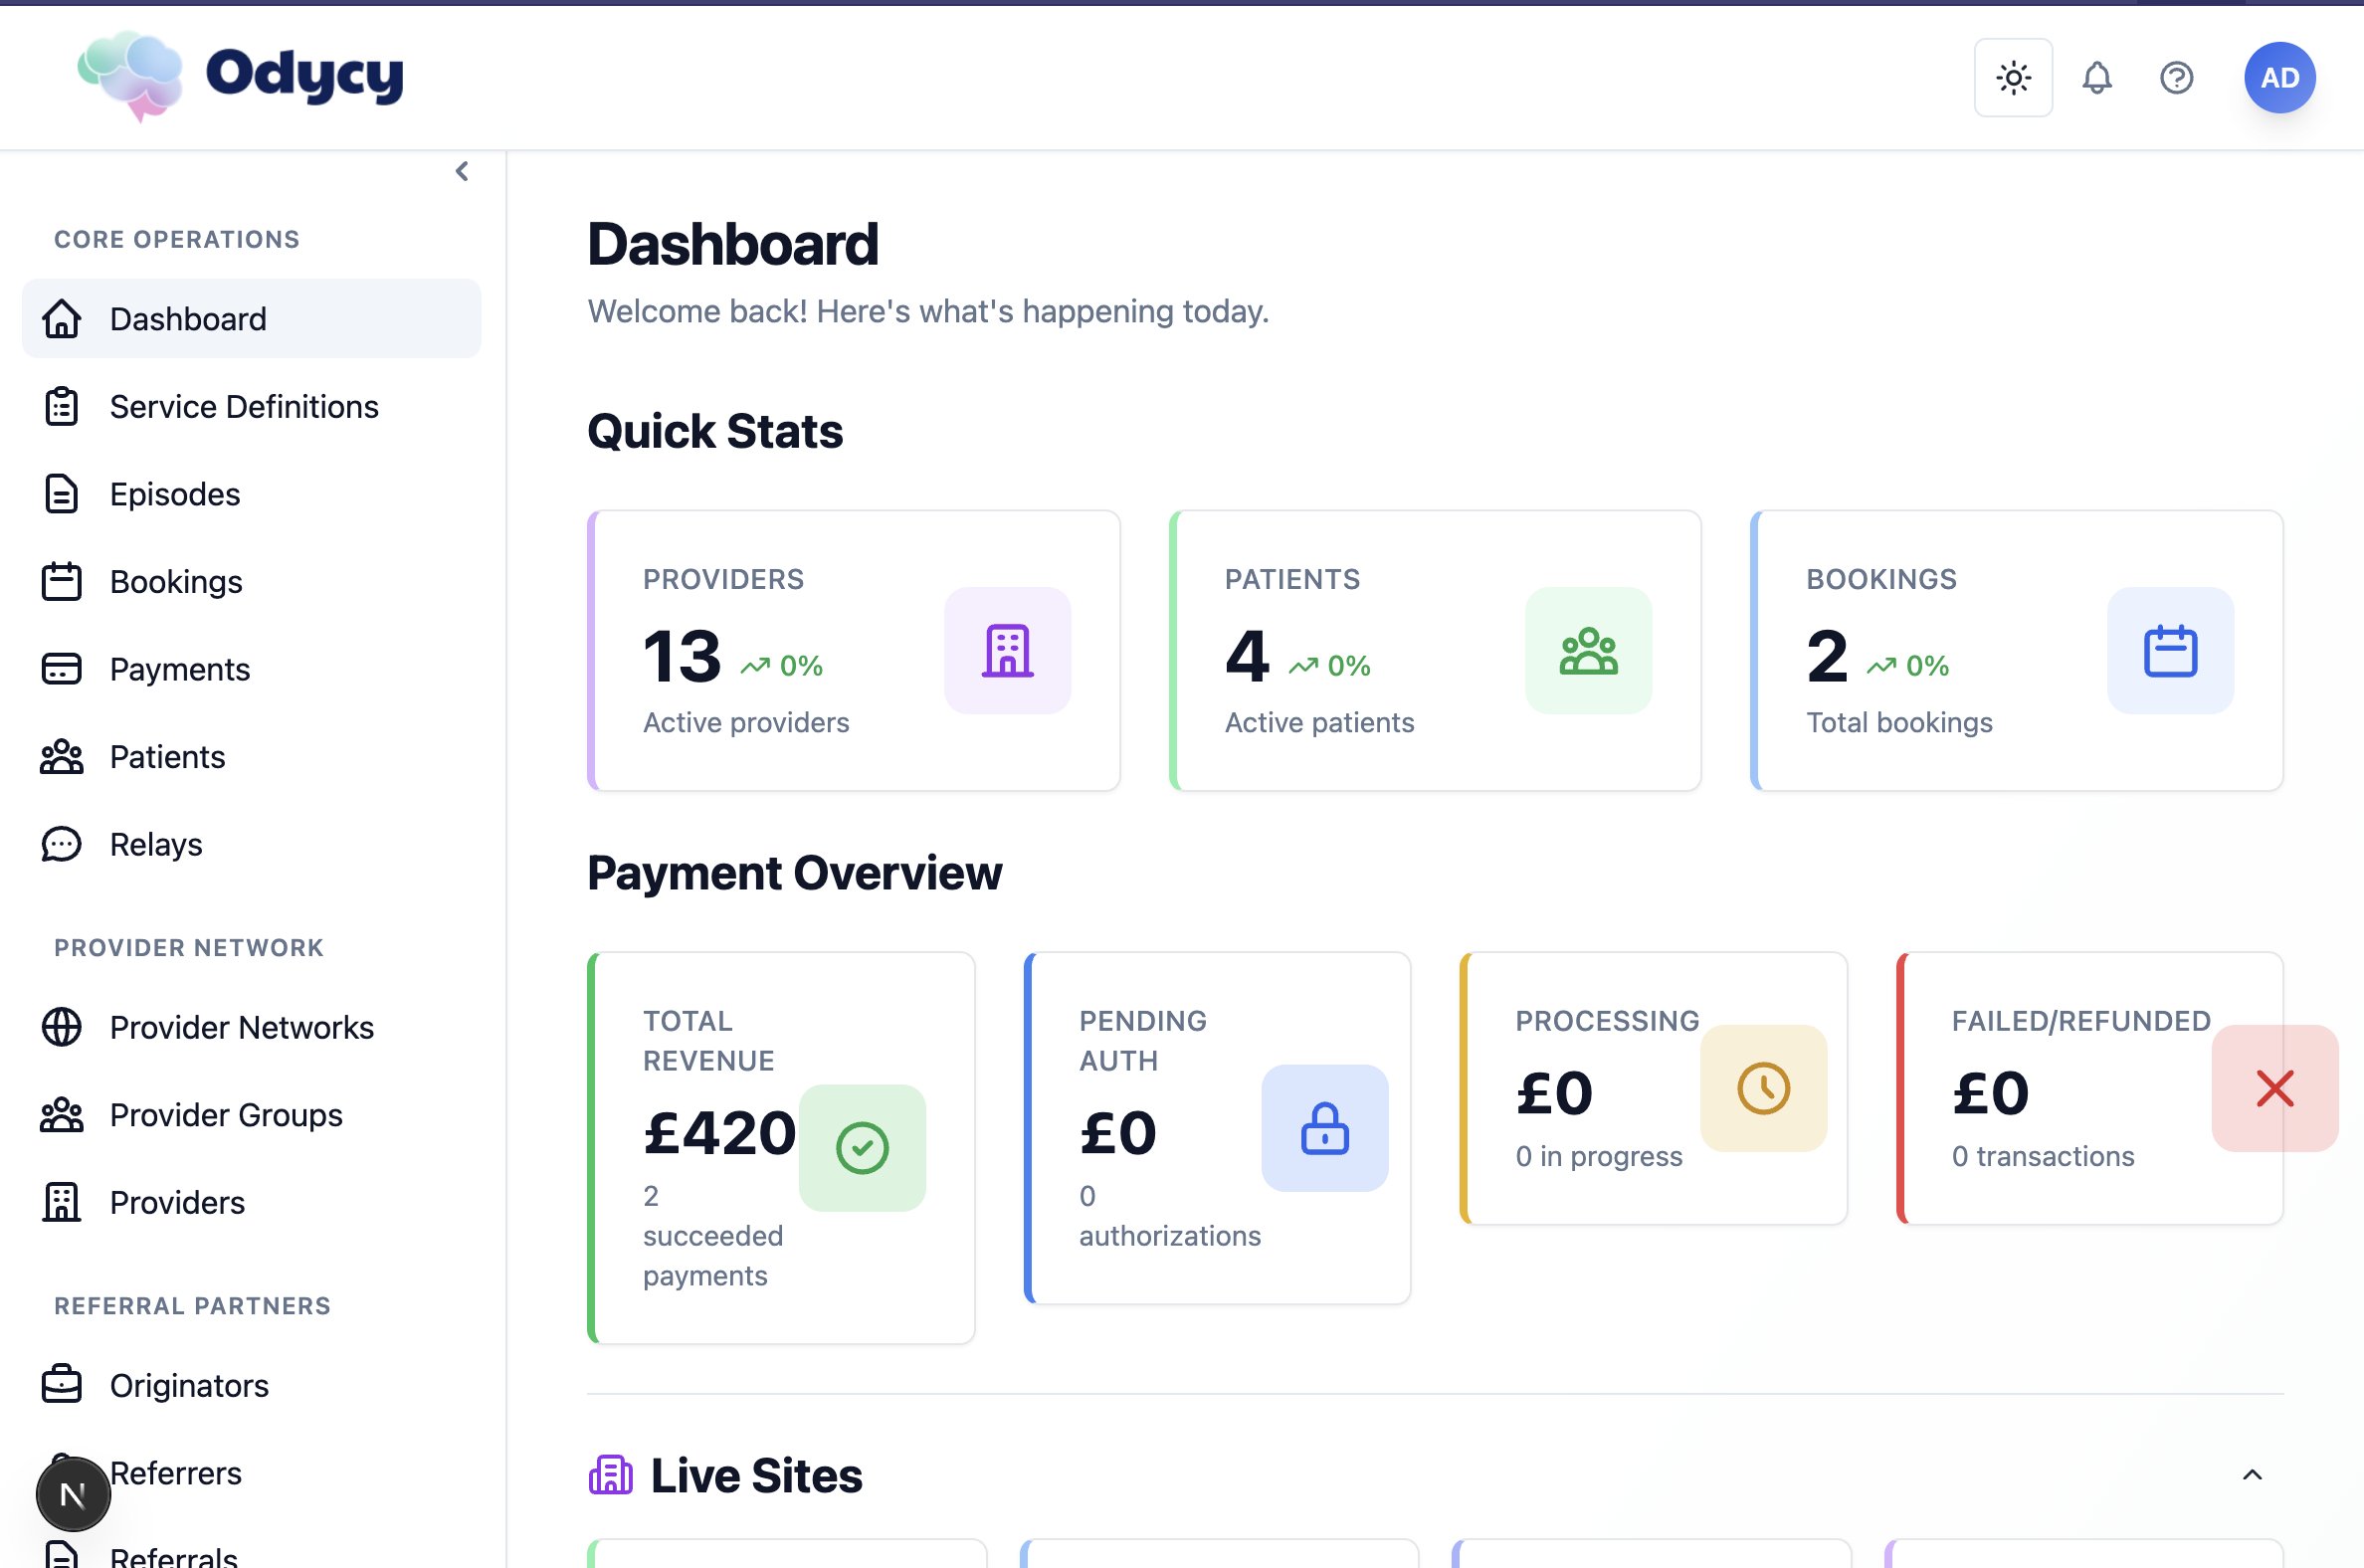2364x1568 pixels.
Task: Collapse the Live Sites section
Action: (2252, 1474)
